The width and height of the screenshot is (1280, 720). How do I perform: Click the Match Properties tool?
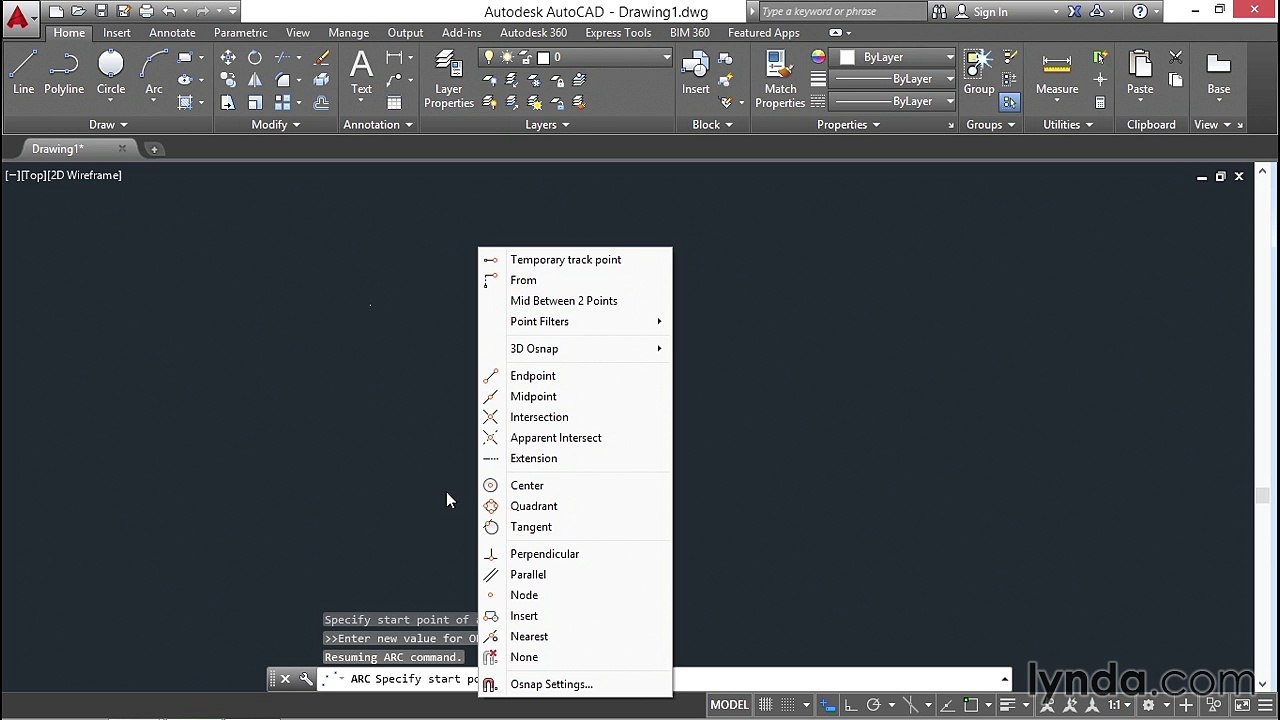click(x=780, y=78)
